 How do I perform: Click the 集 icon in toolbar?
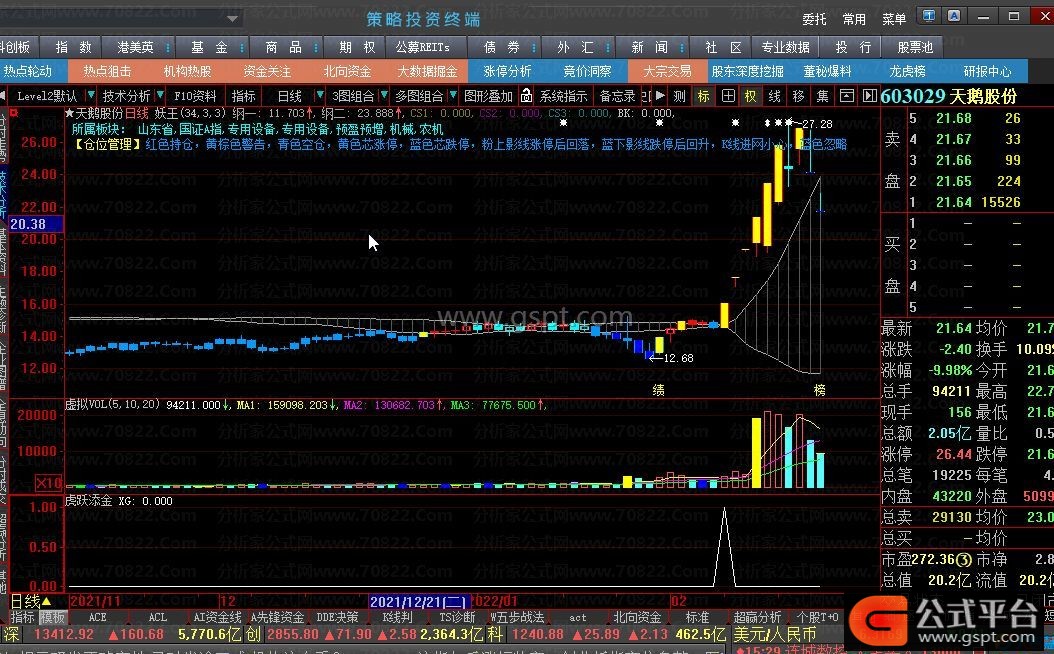822,96
